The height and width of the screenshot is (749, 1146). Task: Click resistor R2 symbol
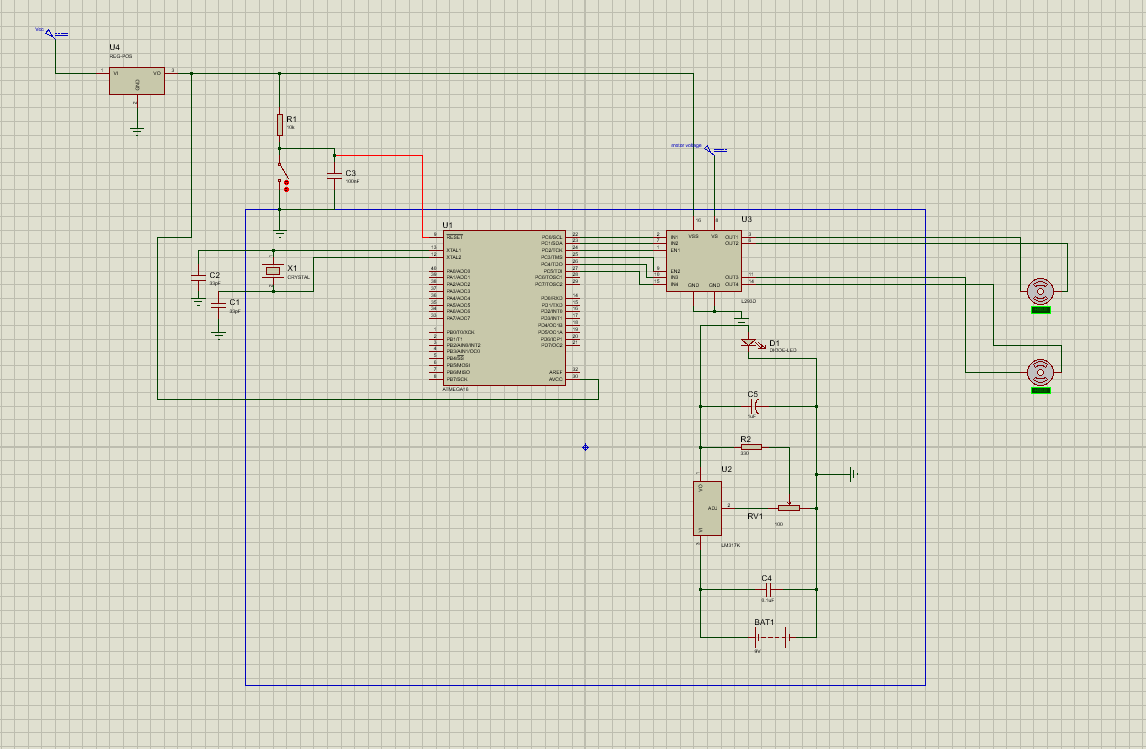pyautogui.click(x=751, y=447)
